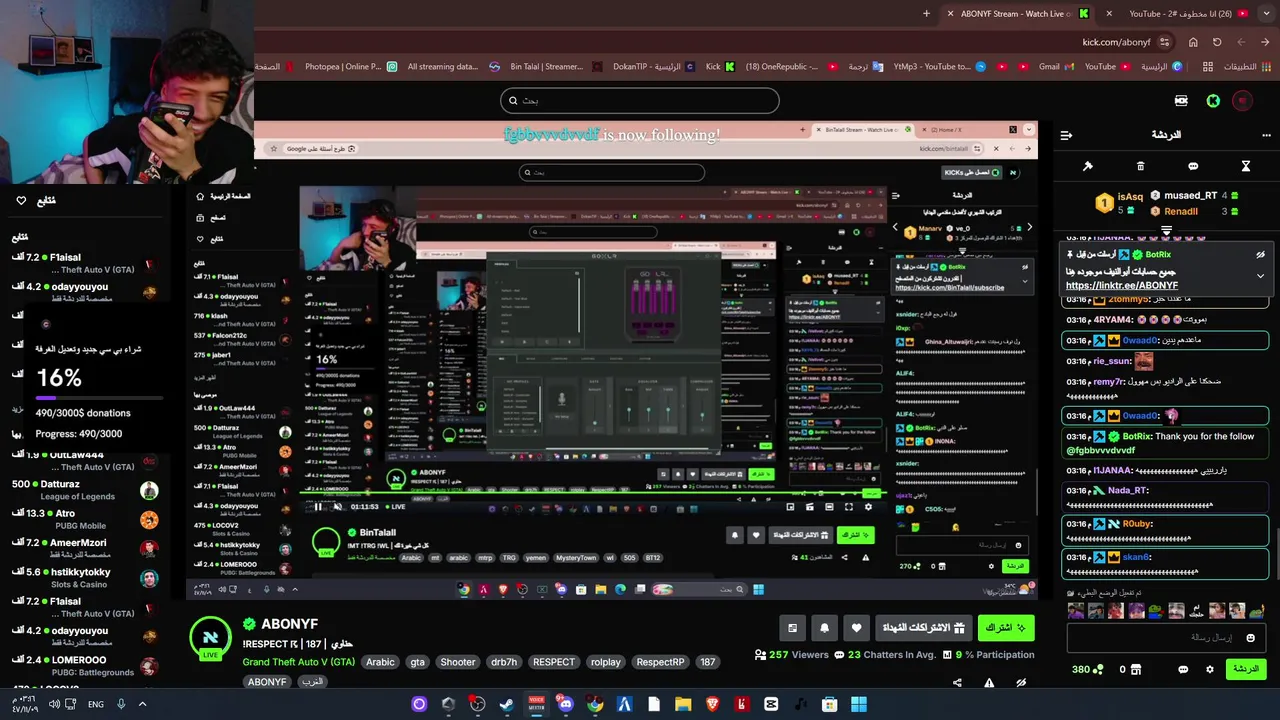This screenshot has height=720, width=1280.
Task: Click the site settings icon in address bar
Action: (1164, 42)
